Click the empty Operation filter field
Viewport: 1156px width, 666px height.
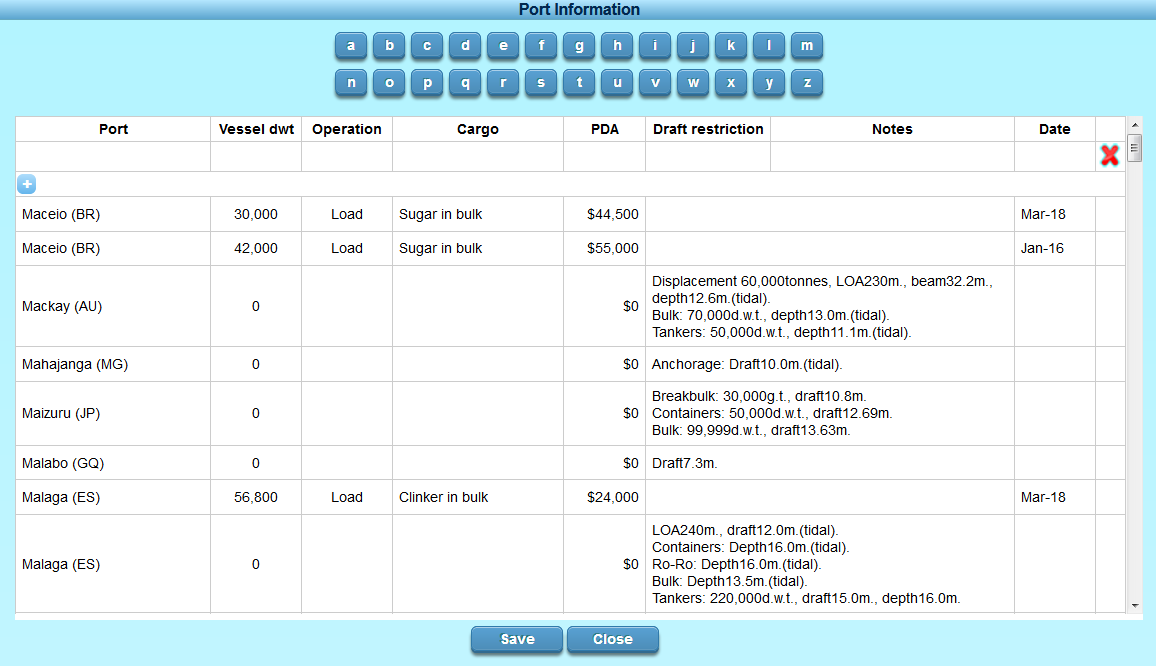pyautogui.click(x=347, y=156)
